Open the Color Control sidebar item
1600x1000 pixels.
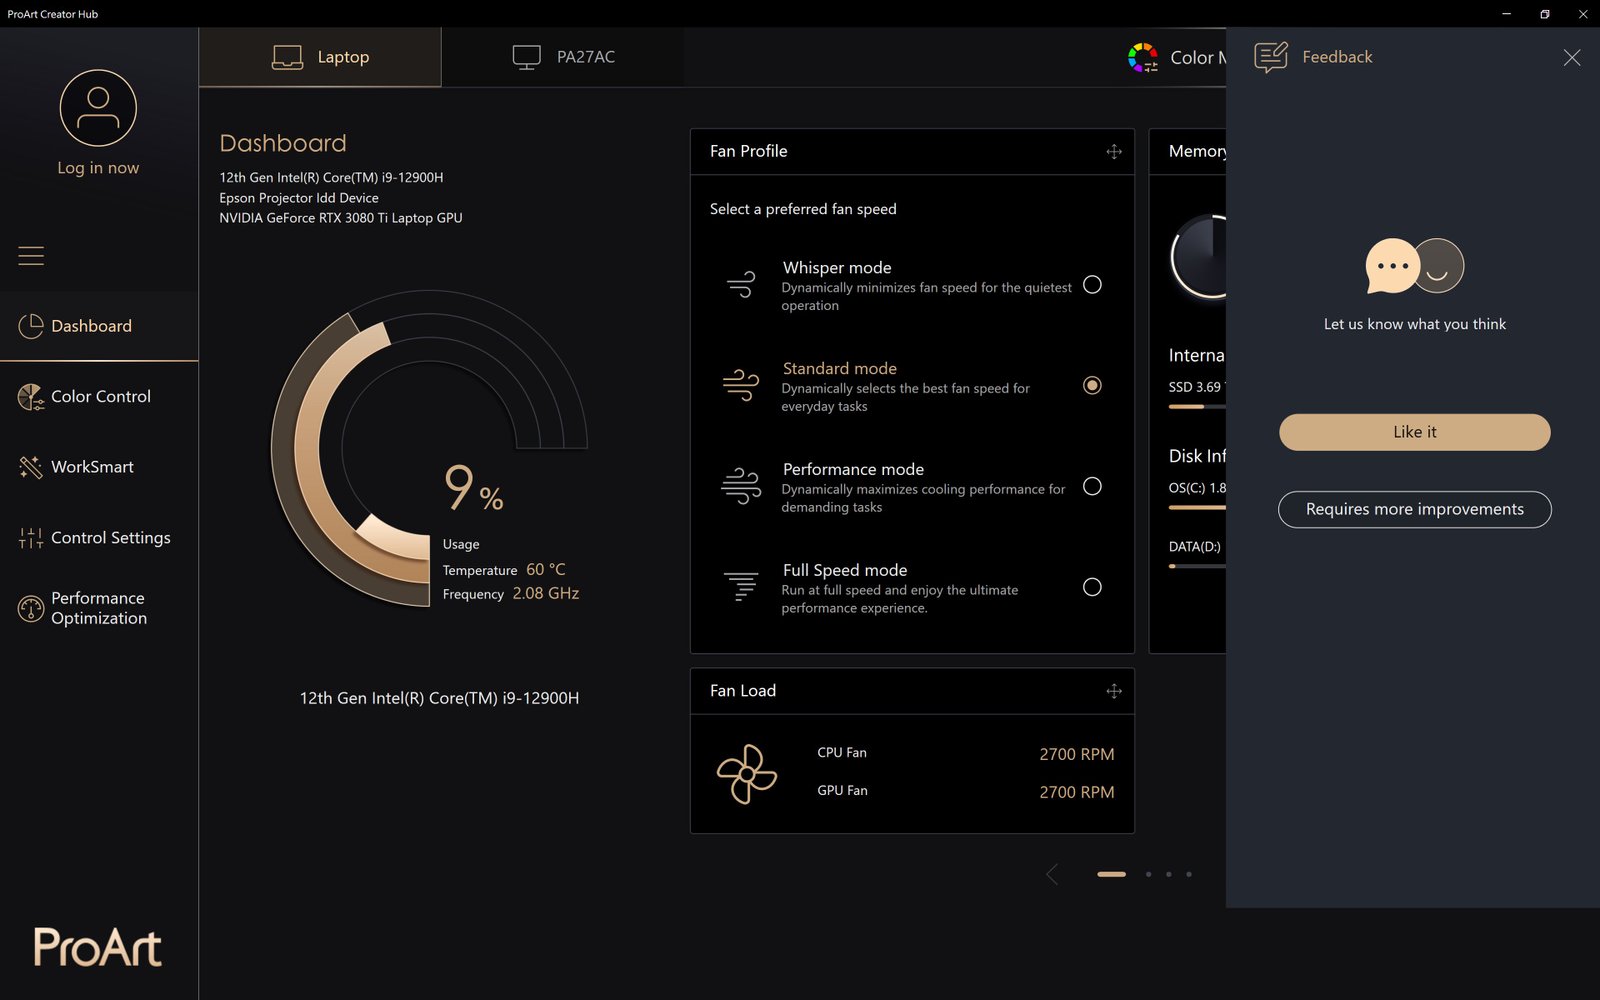(x=100, y=396)
